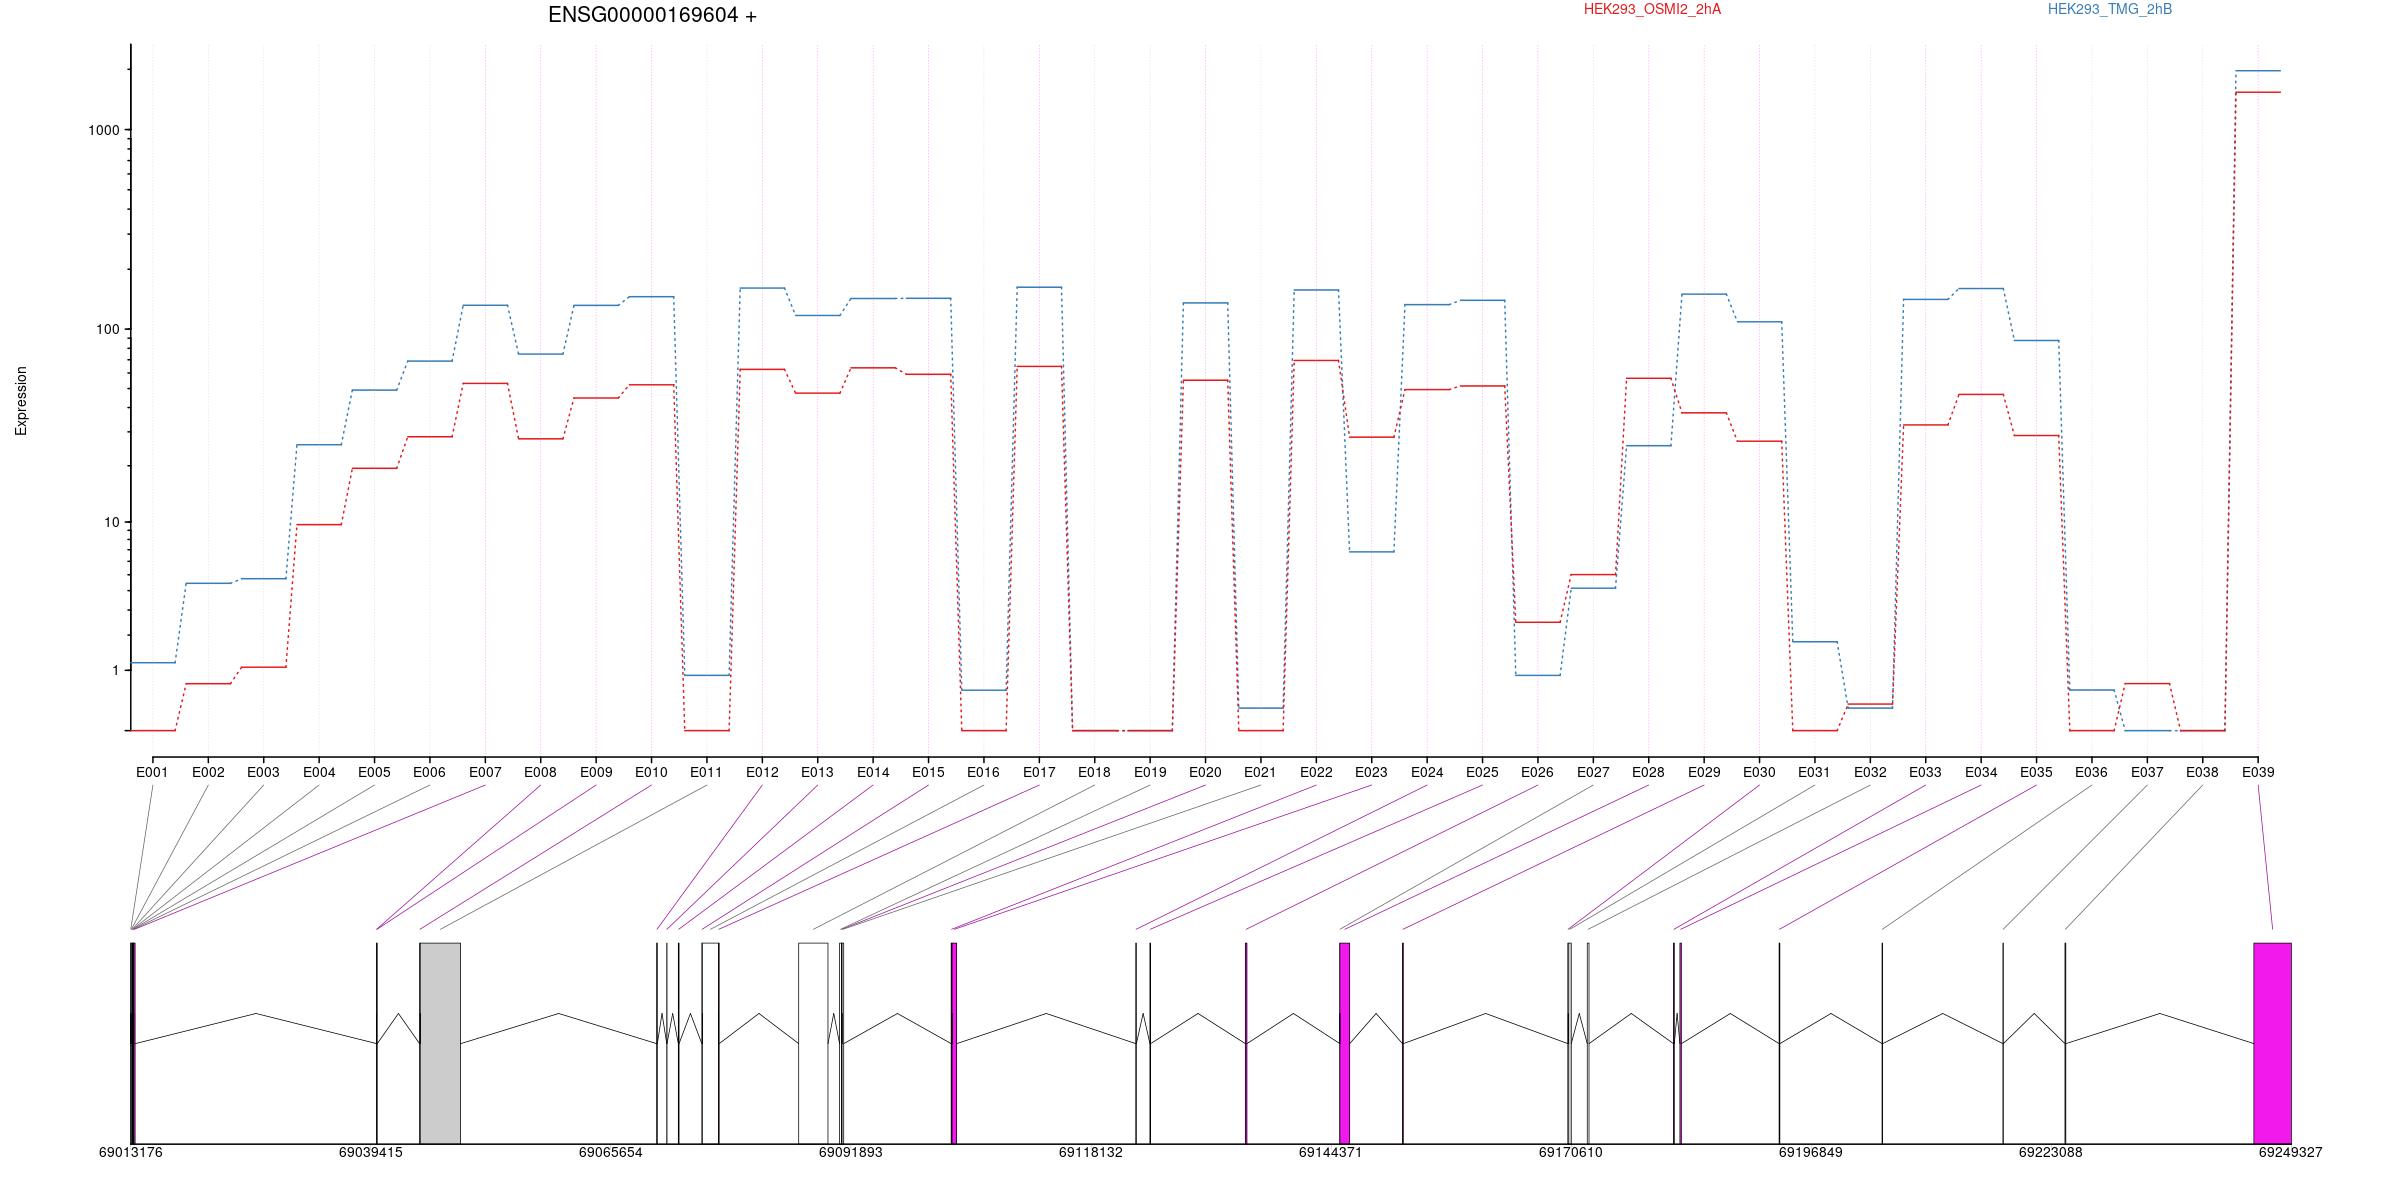
Task: Select the HEK293_OSMI2_2hA legend label
Action: coord(1652,9)
